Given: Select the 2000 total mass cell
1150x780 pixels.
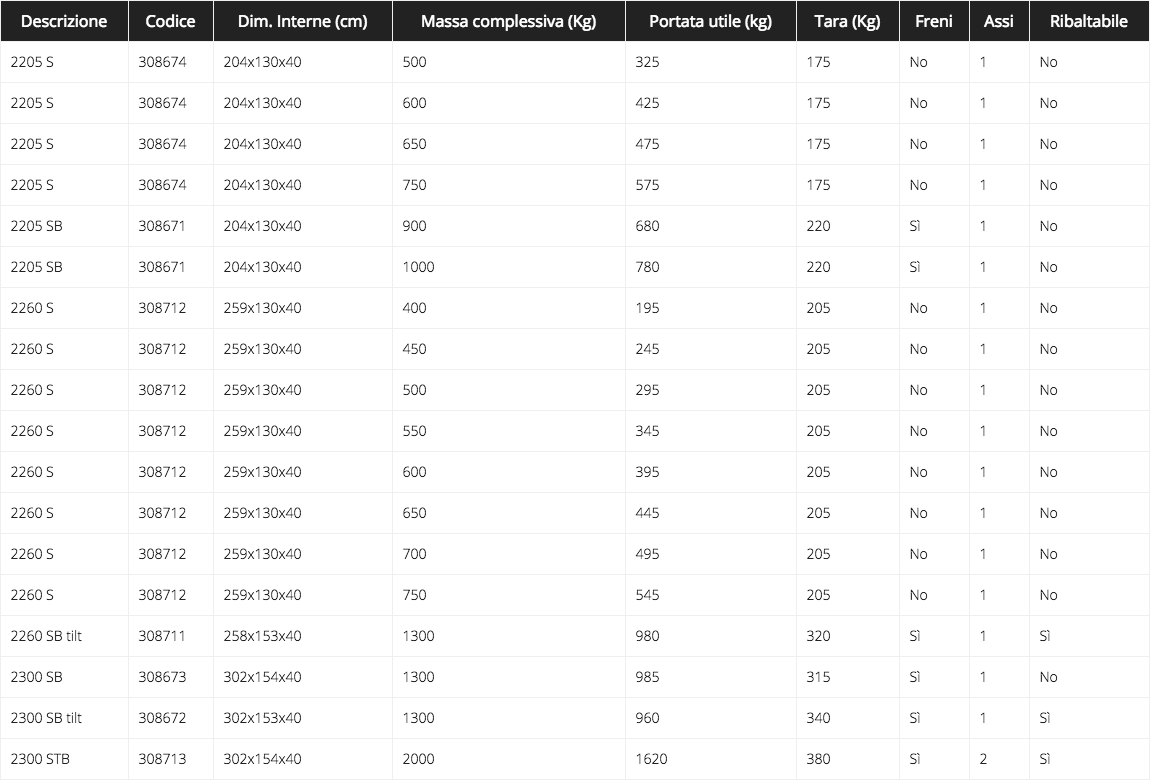Looking at the screenshot, I should pos(418,759).
